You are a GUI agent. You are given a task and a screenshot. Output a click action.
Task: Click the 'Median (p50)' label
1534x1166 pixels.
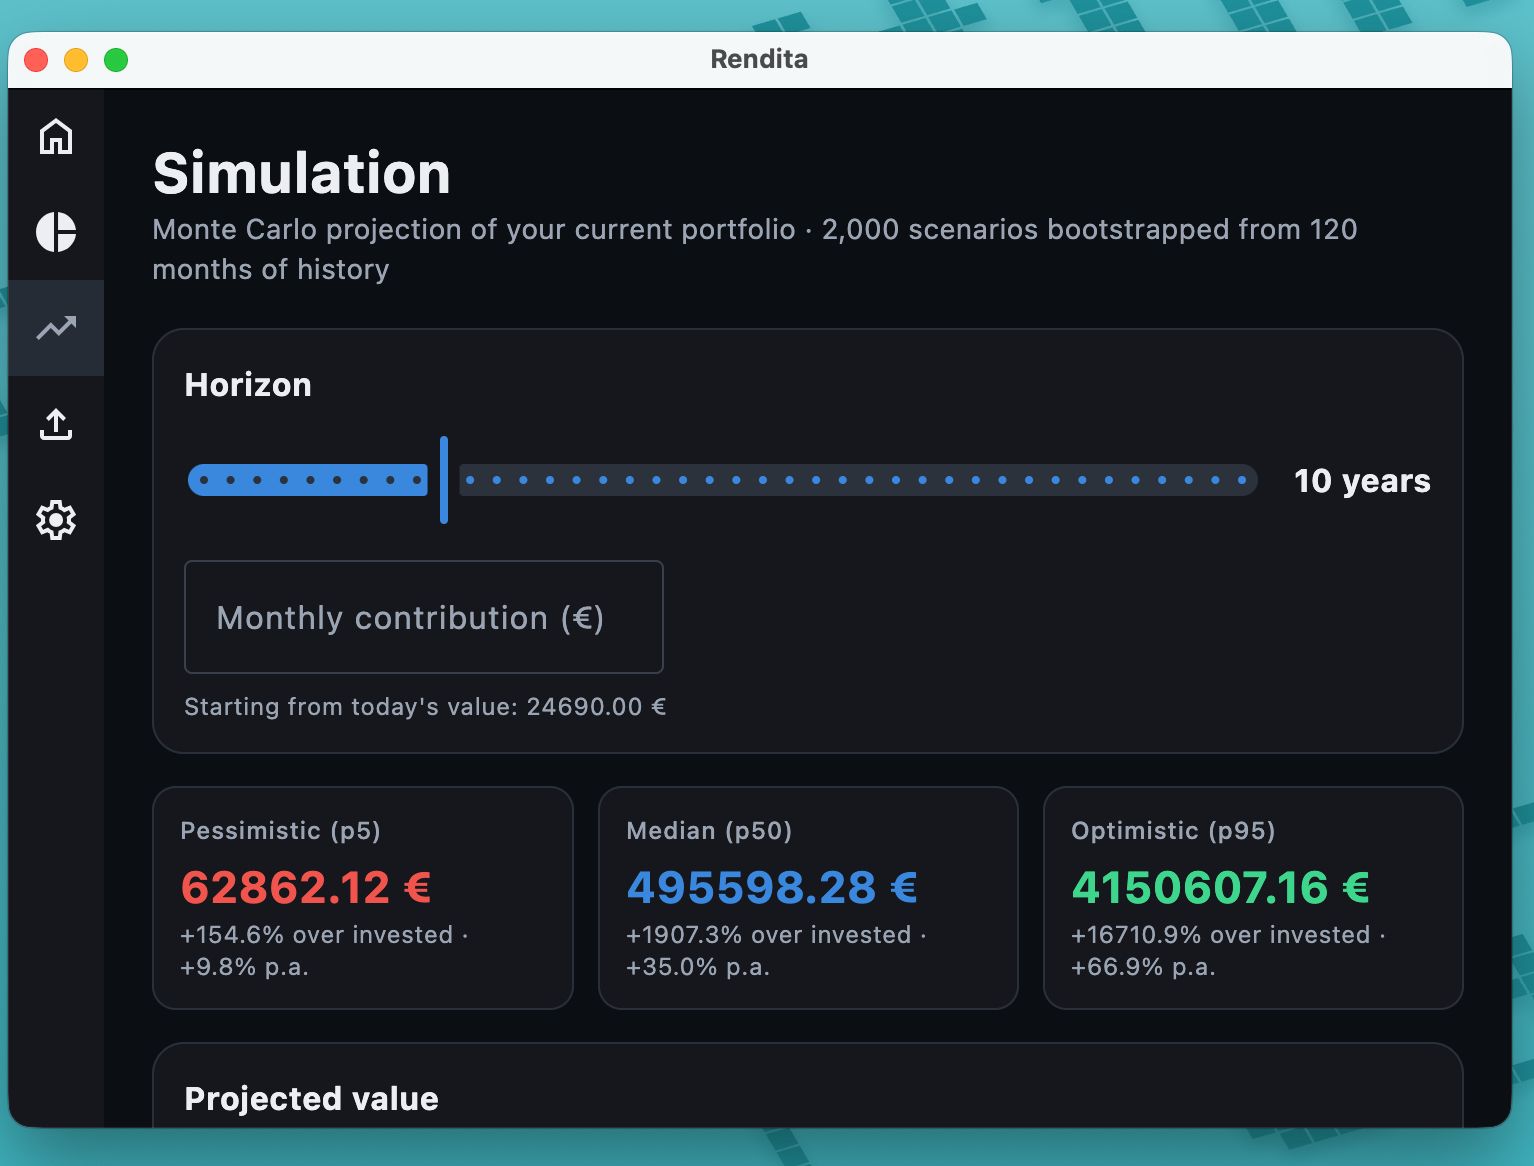[x=709, y=831]
